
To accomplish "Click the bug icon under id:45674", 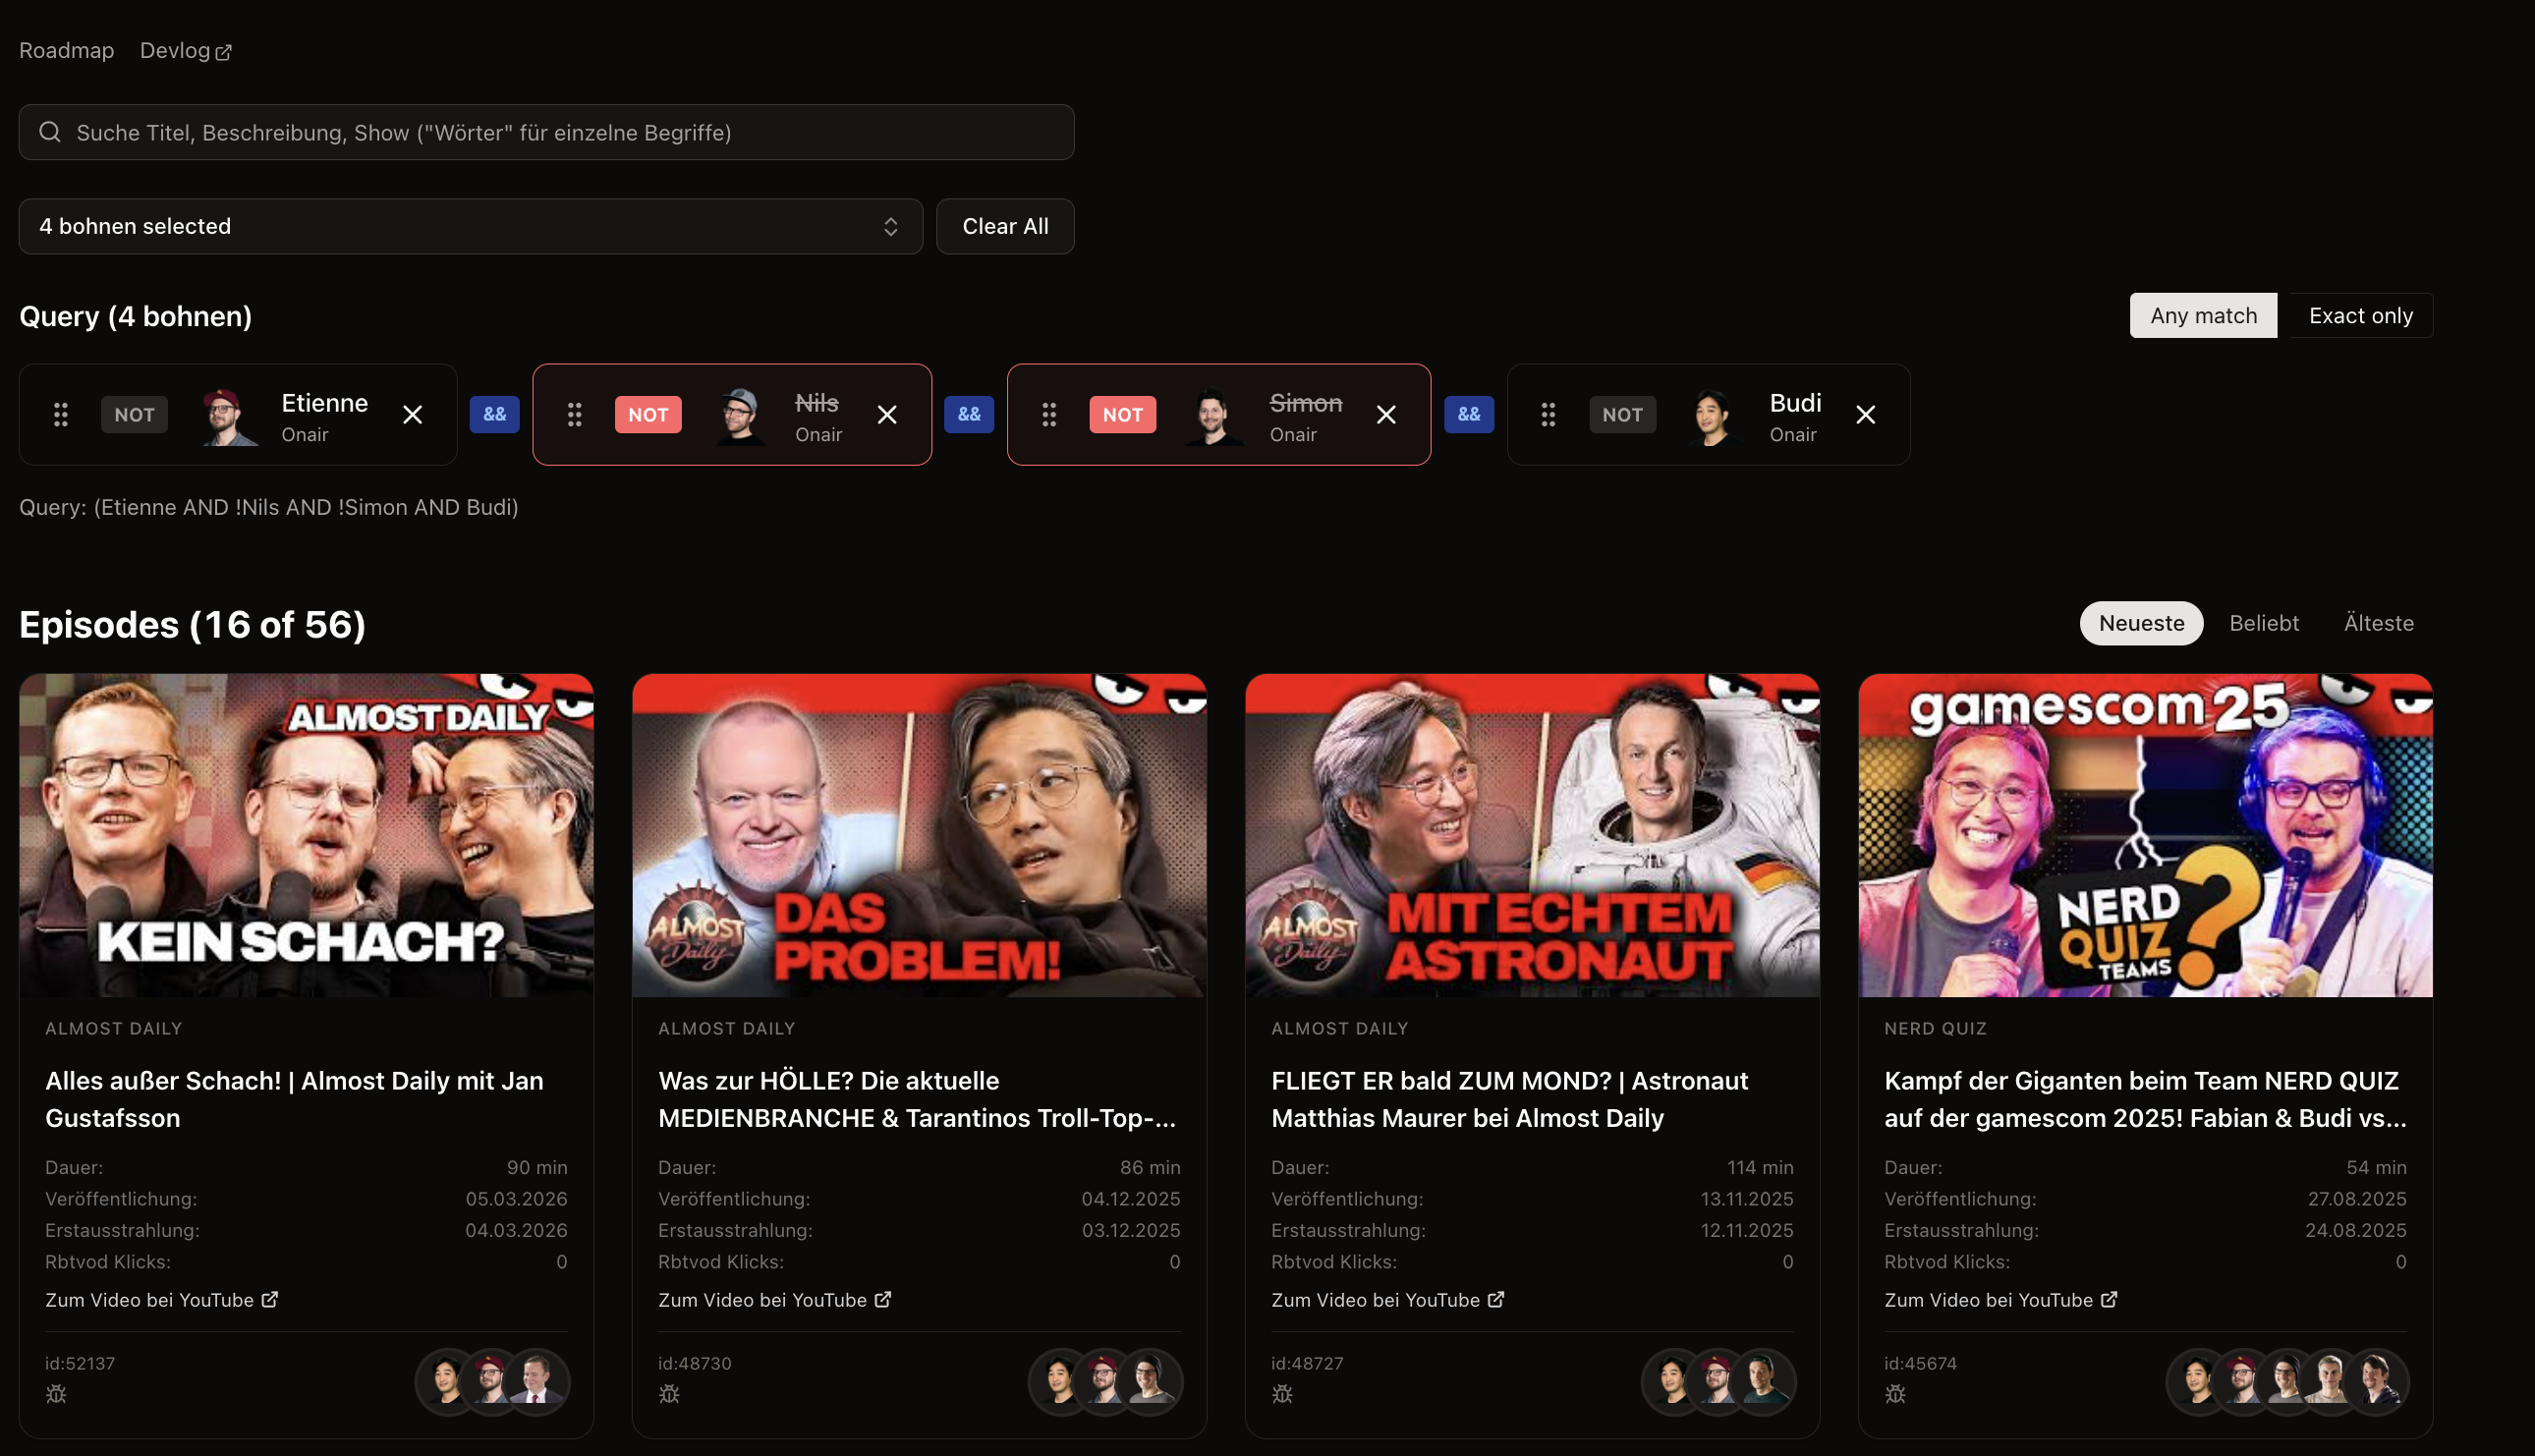I will [1895, 1393].
